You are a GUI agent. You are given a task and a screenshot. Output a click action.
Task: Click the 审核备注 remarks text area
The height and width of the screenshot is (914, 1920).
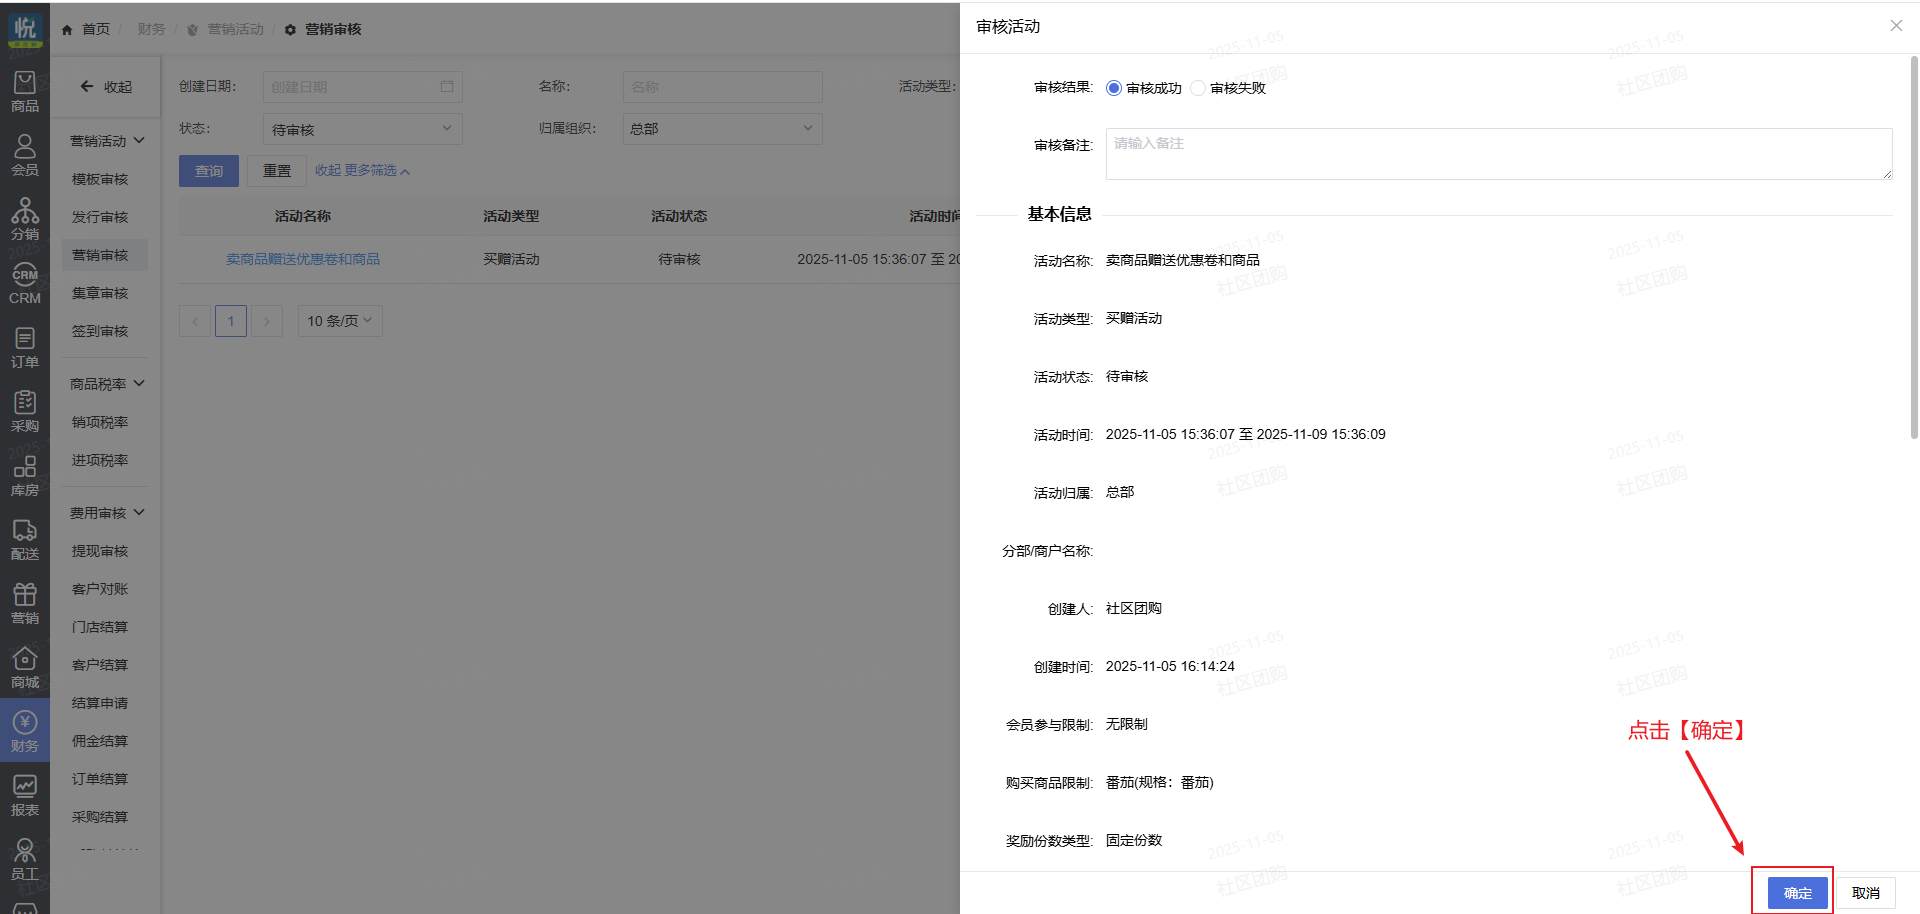(1498, 154)
